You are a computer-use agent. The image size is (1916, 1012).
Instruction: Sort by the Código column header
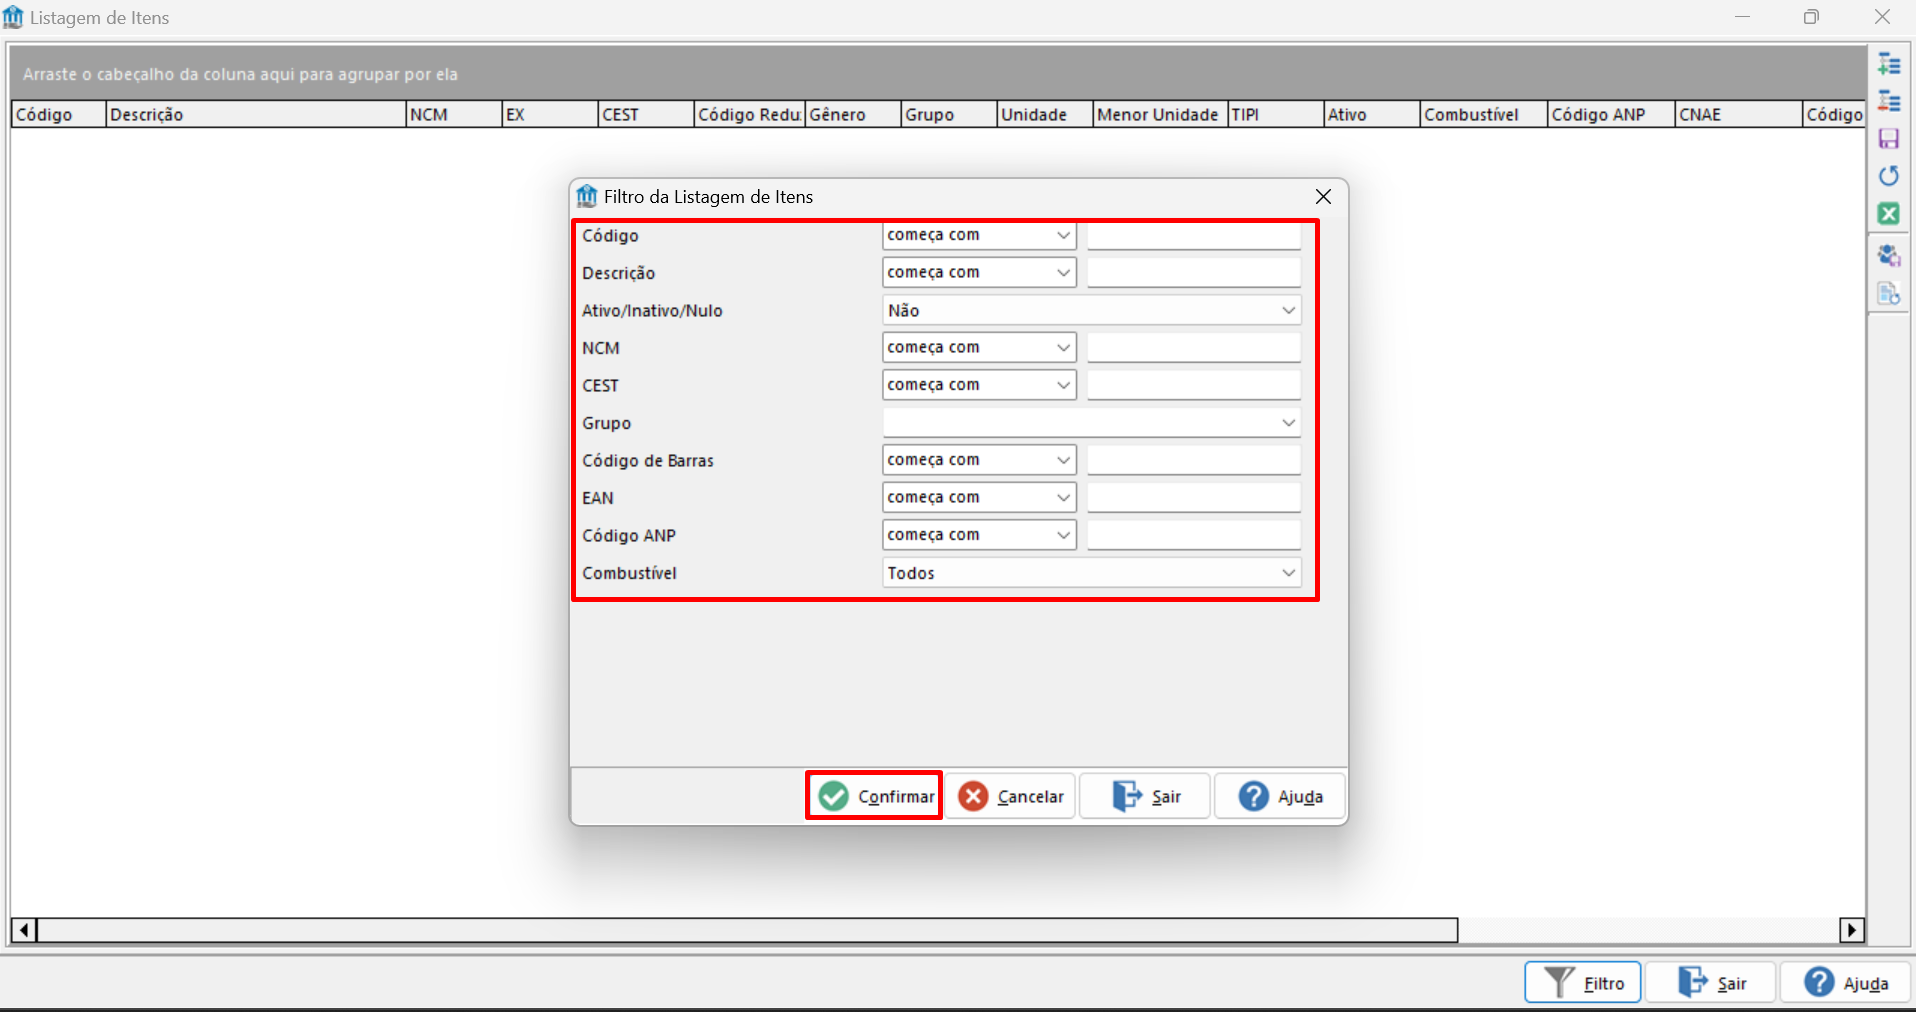58,114
